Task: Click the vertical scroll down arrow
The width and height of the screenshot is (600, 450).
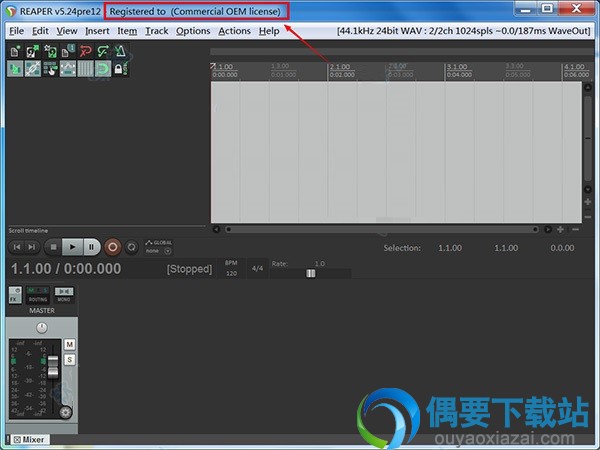Action: coord(588,189)
